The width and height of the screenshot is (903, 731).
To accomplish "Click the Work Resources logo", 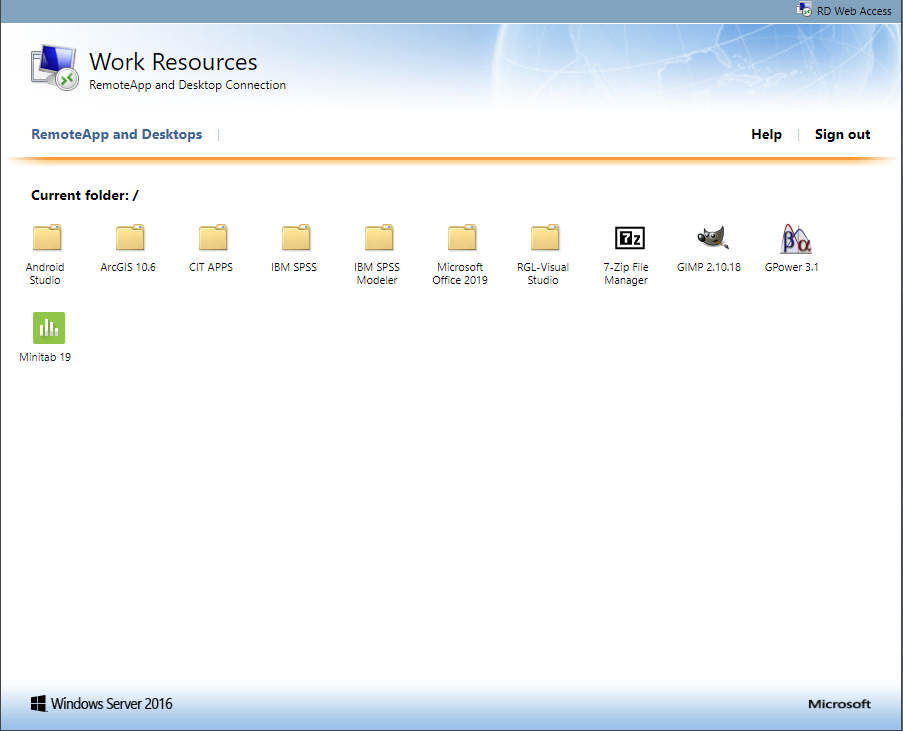I will tap(53, 65).
